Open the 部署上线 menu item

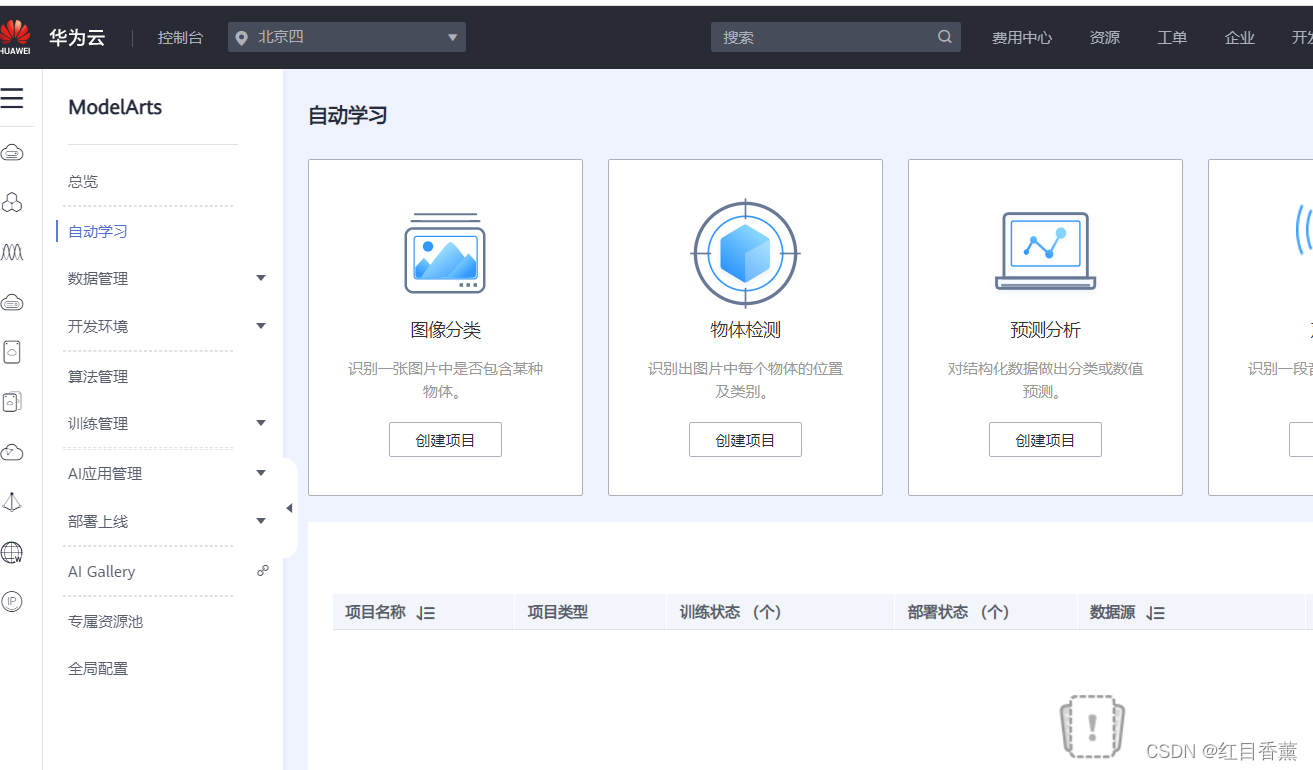pos(98,522)
